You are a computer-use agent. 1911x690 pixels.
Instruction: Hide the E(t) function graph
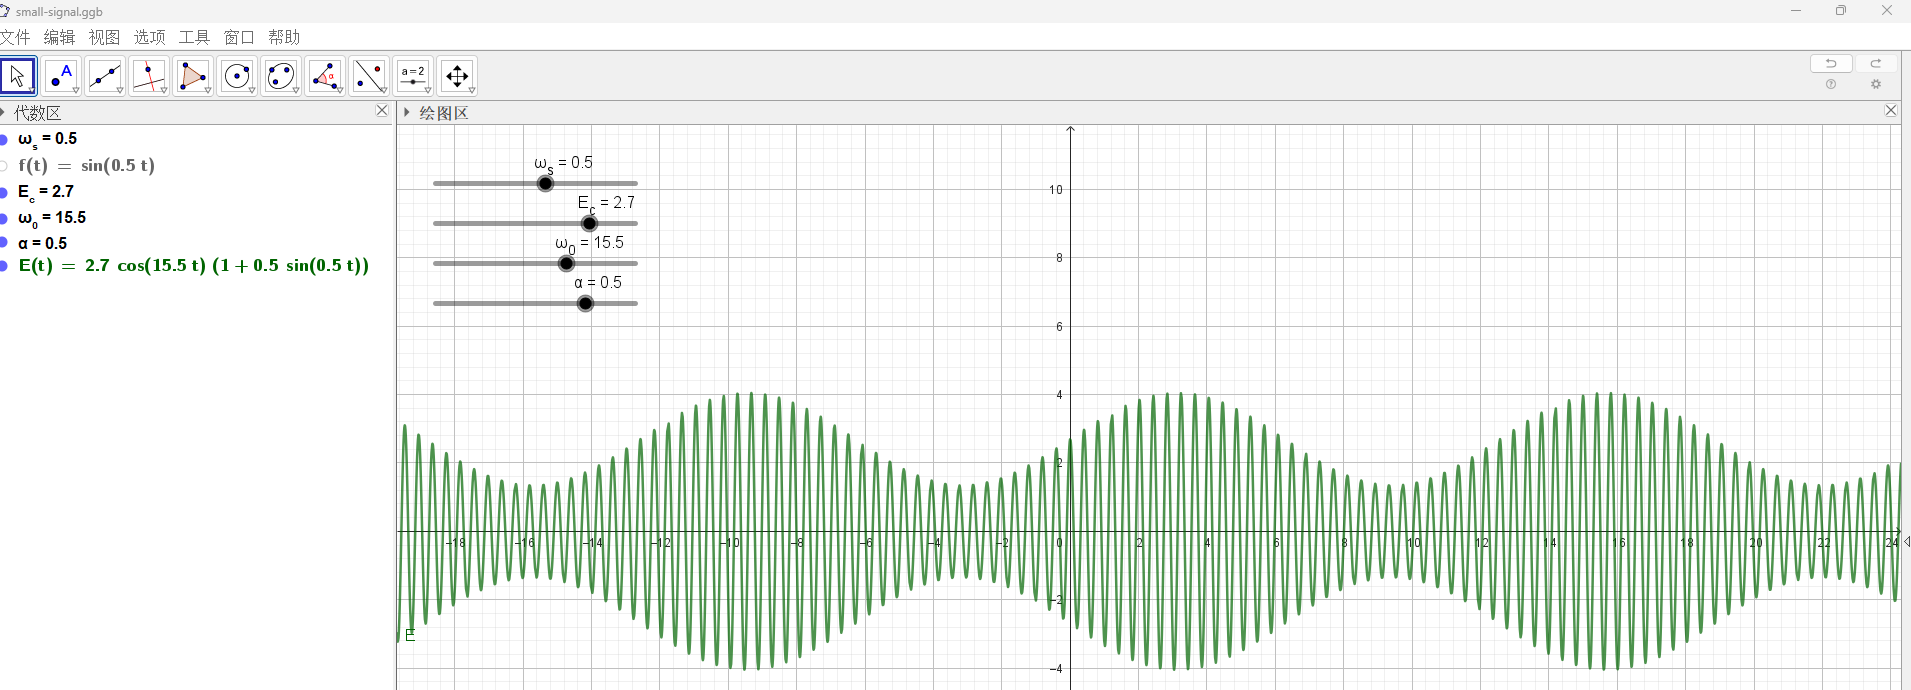tap(4, 266)
